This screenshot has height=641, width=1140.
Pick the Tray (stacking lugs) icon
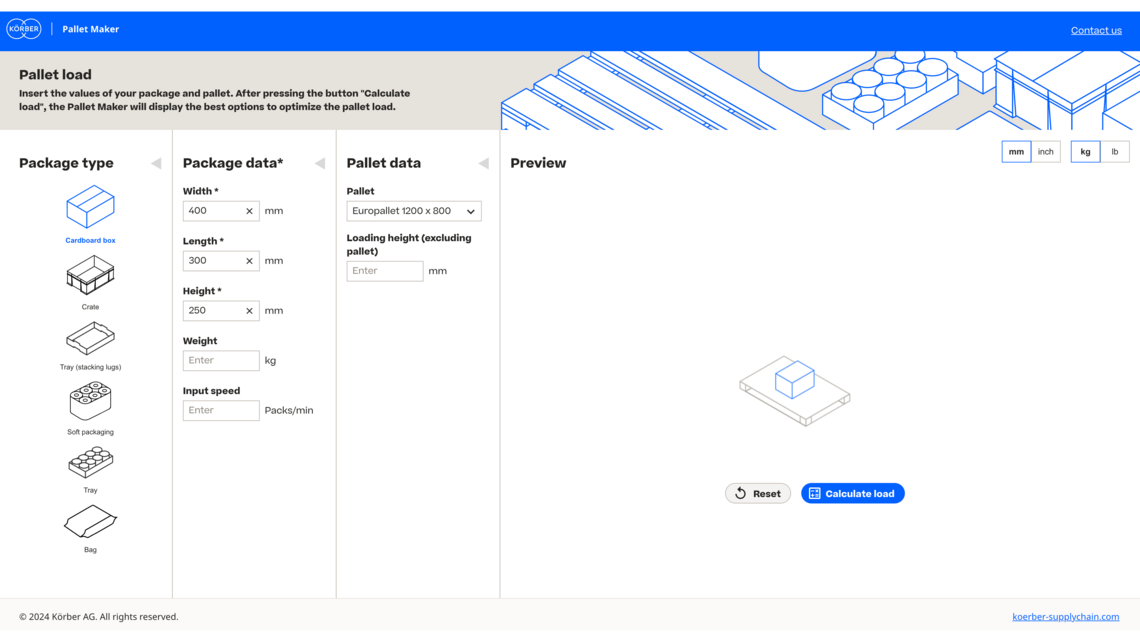click(90, 339)
